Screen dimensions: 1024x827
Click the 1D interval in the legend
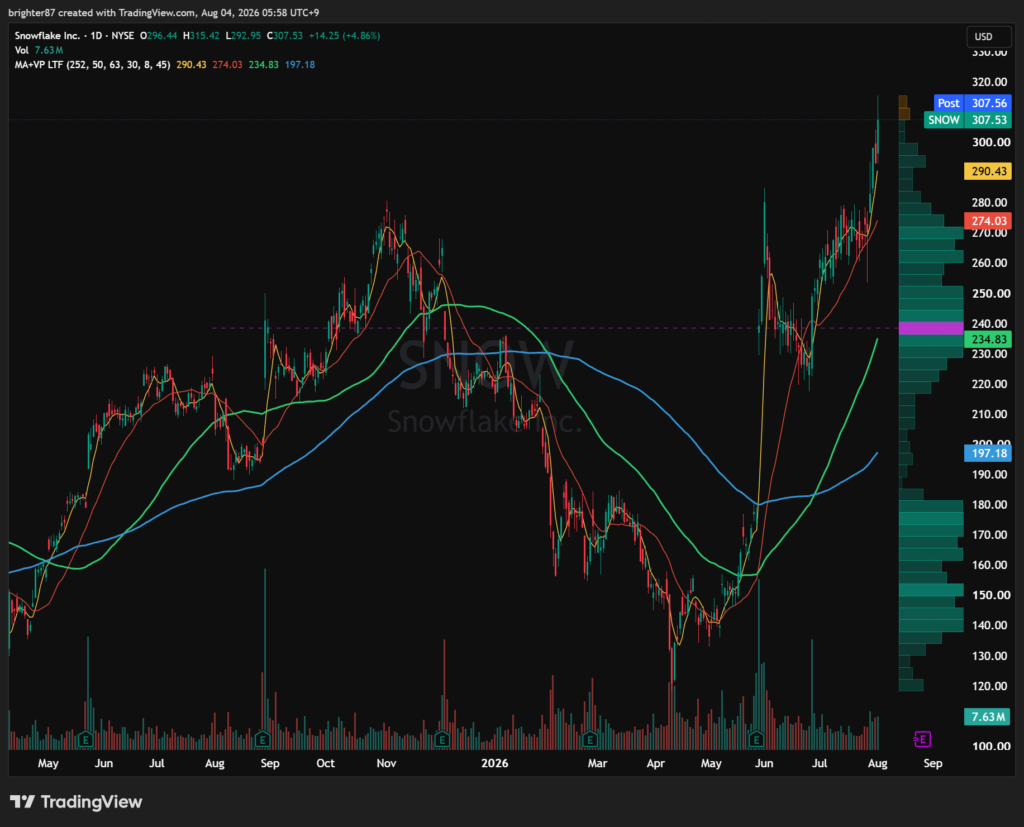[96, 35]
